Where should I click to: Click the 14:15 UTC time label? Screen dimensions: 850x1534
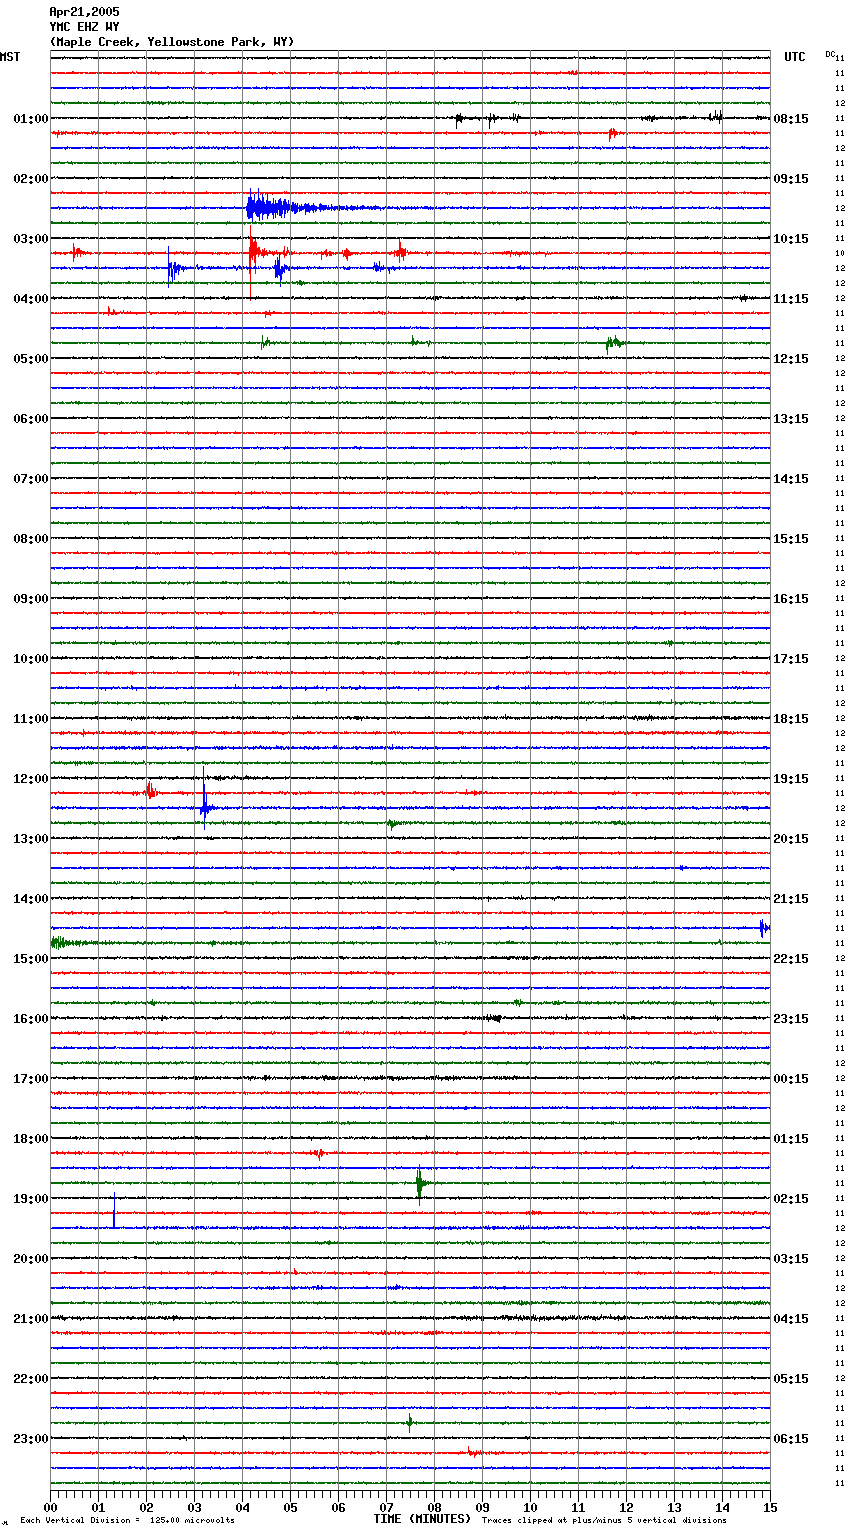791,479
